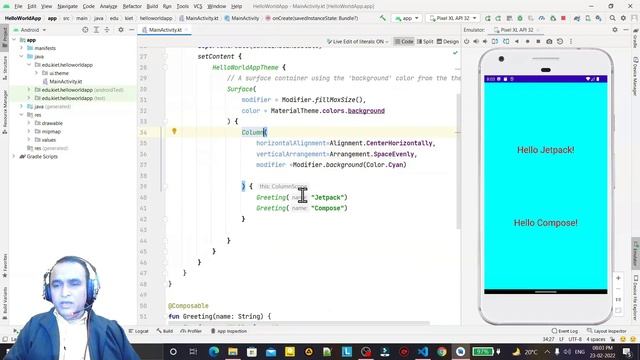
Task: Click Hello Jetpack! text in emulator
Action: coord(546,150)
